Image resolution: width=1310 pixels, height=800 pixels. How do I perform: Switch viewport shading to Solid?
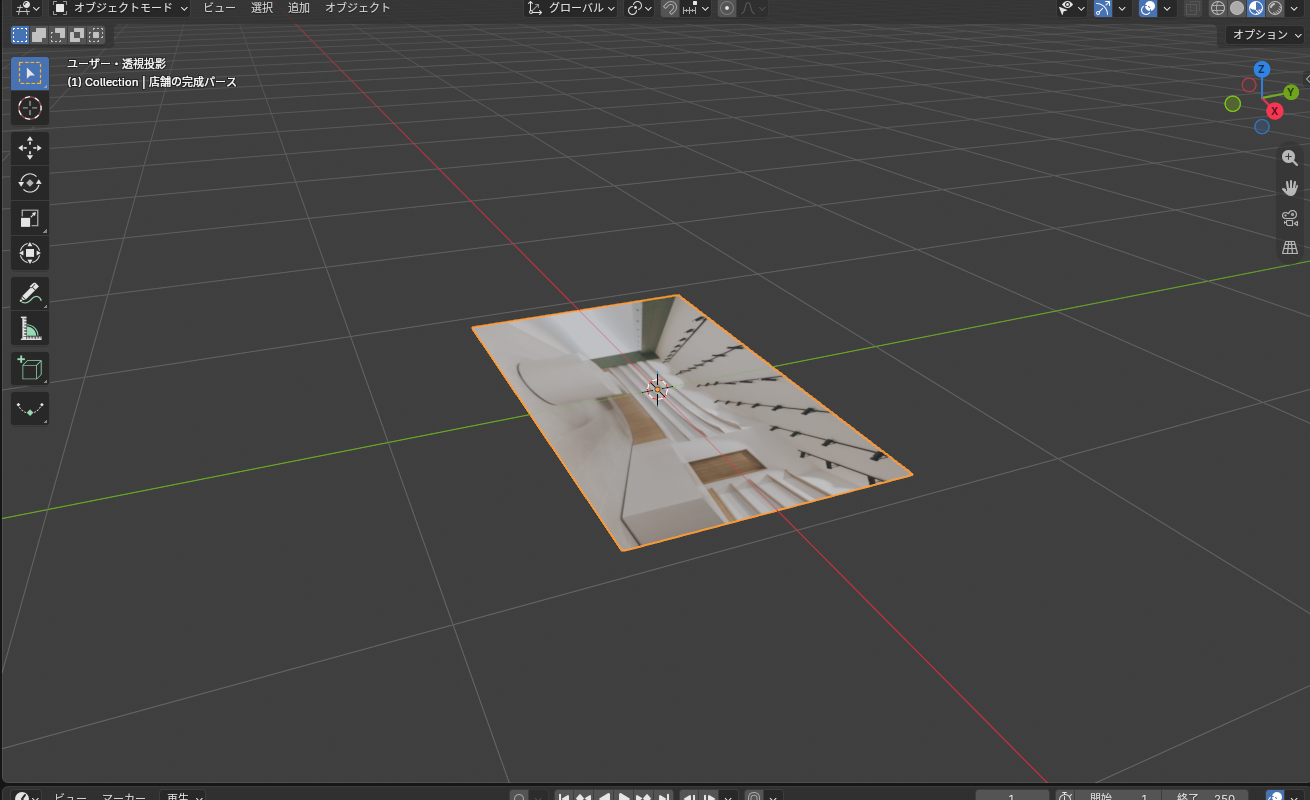[1237, 8]
